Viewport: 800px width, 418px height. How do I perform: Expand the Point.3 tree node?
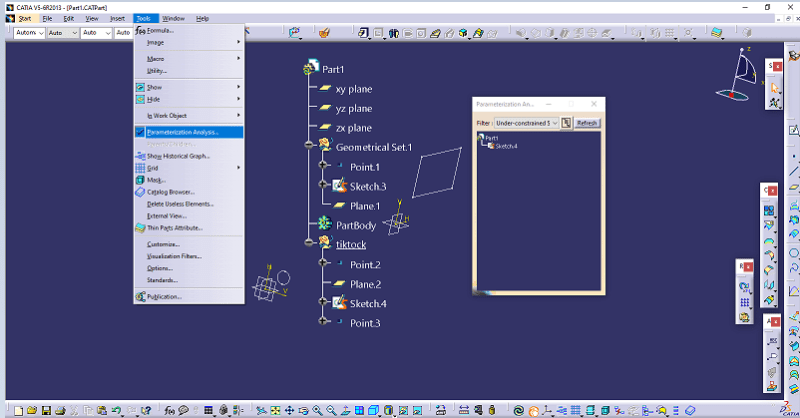(322, 321)
